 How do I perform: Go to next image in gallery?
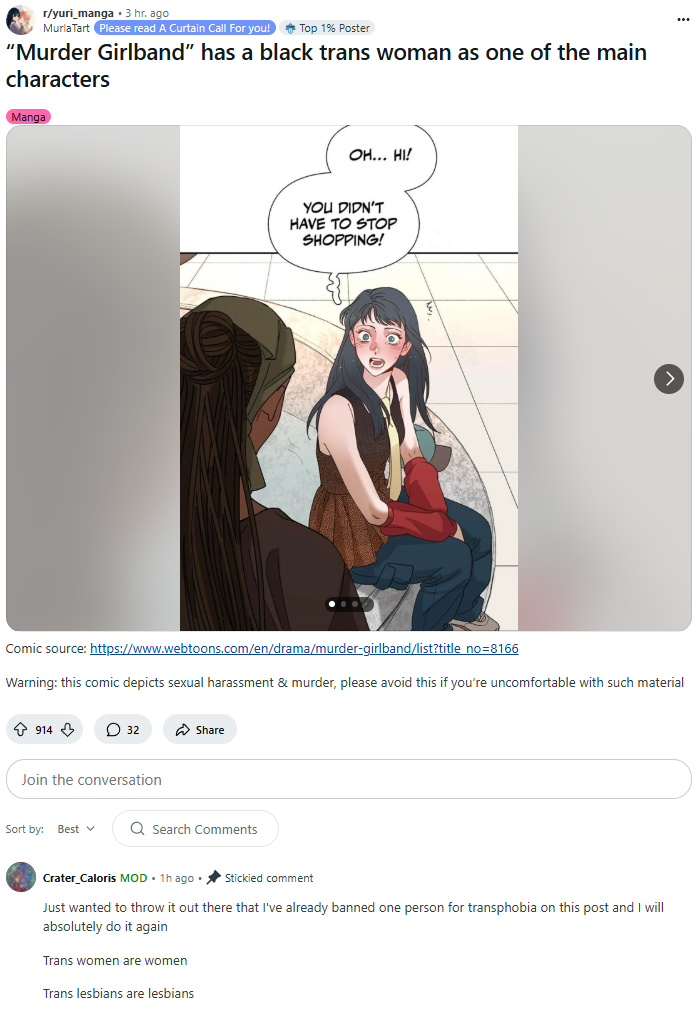point(669,379)
